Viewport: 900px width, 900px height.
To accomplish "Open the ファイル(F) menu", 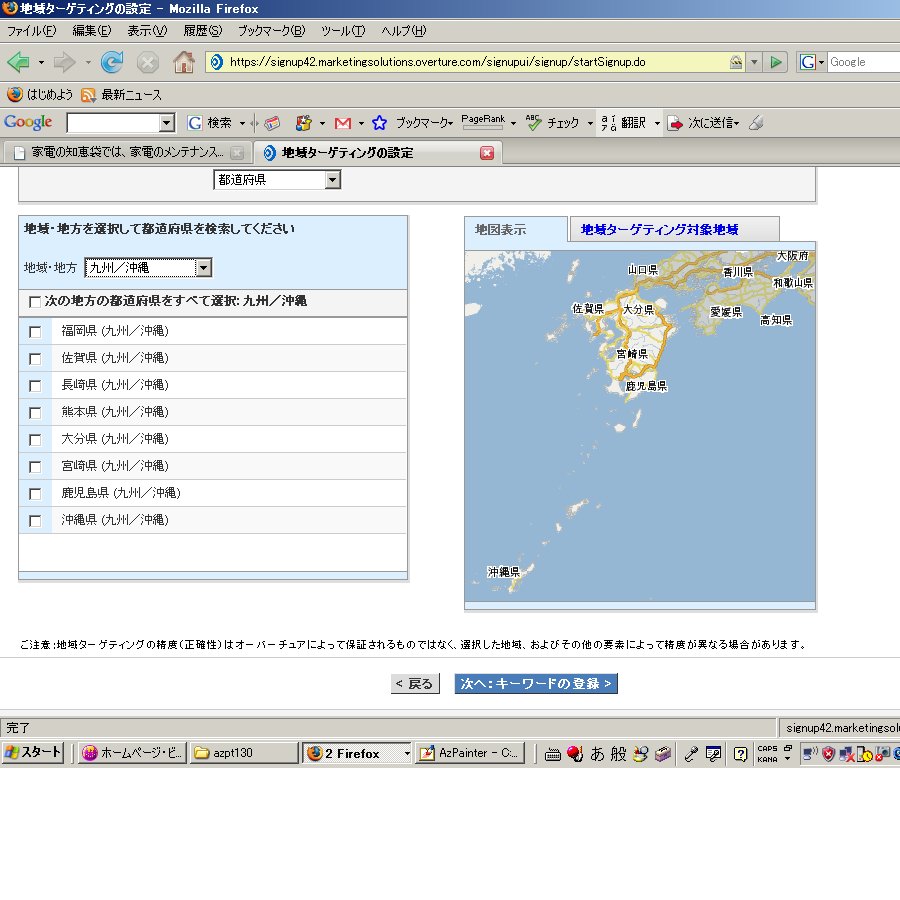I will (x=31, y=31).
